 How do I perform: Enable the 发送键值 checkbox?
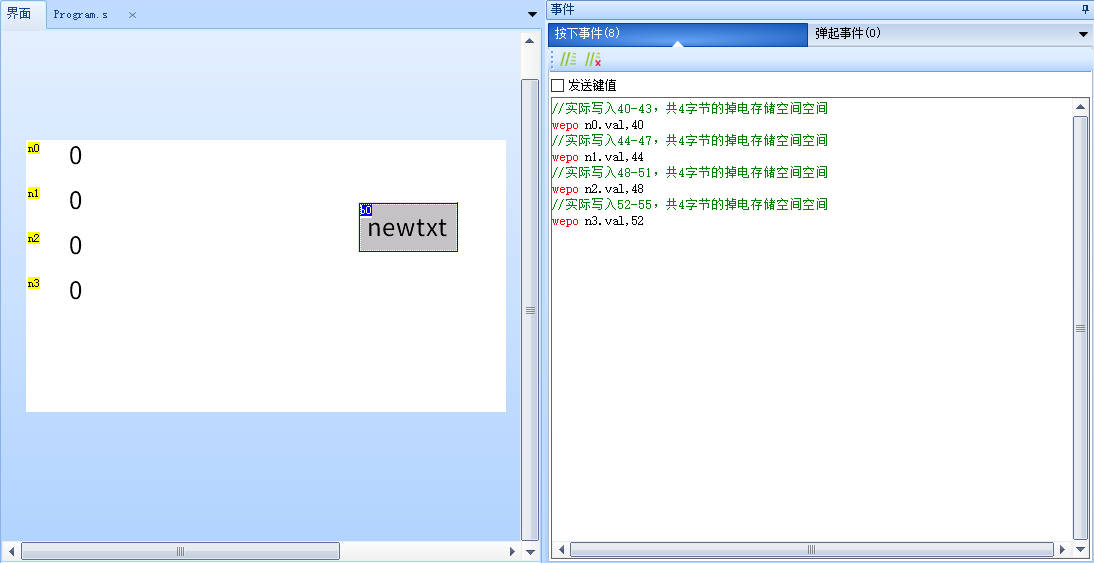coord(558,86)
